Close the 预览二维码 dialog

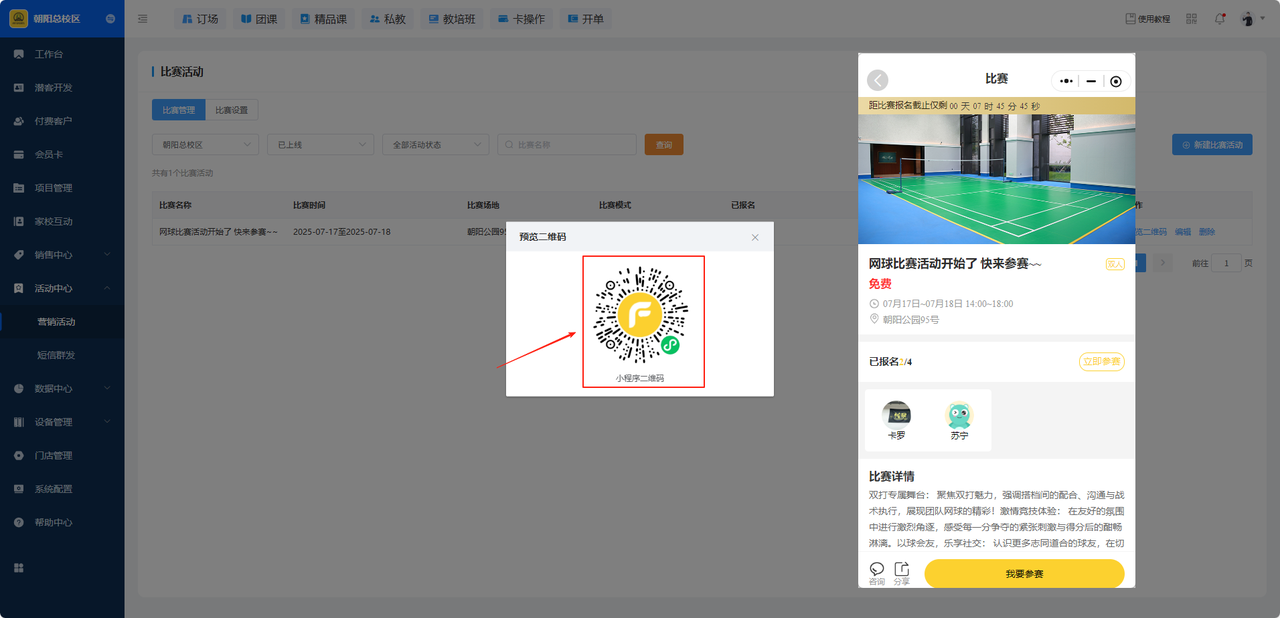click(x=755, y=237)
